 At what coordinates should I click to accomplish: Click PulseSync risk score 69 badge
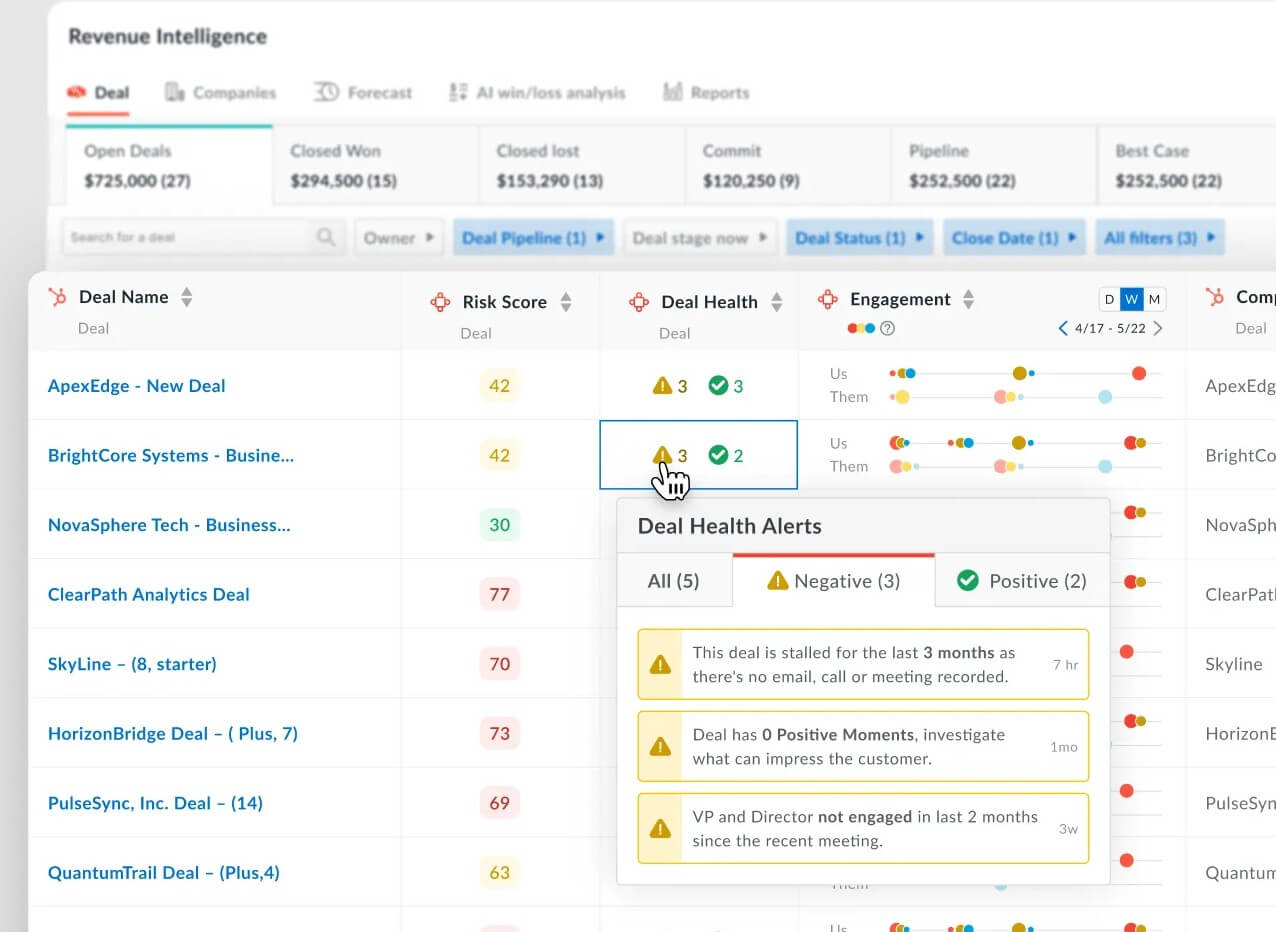[x=499, y=803]
